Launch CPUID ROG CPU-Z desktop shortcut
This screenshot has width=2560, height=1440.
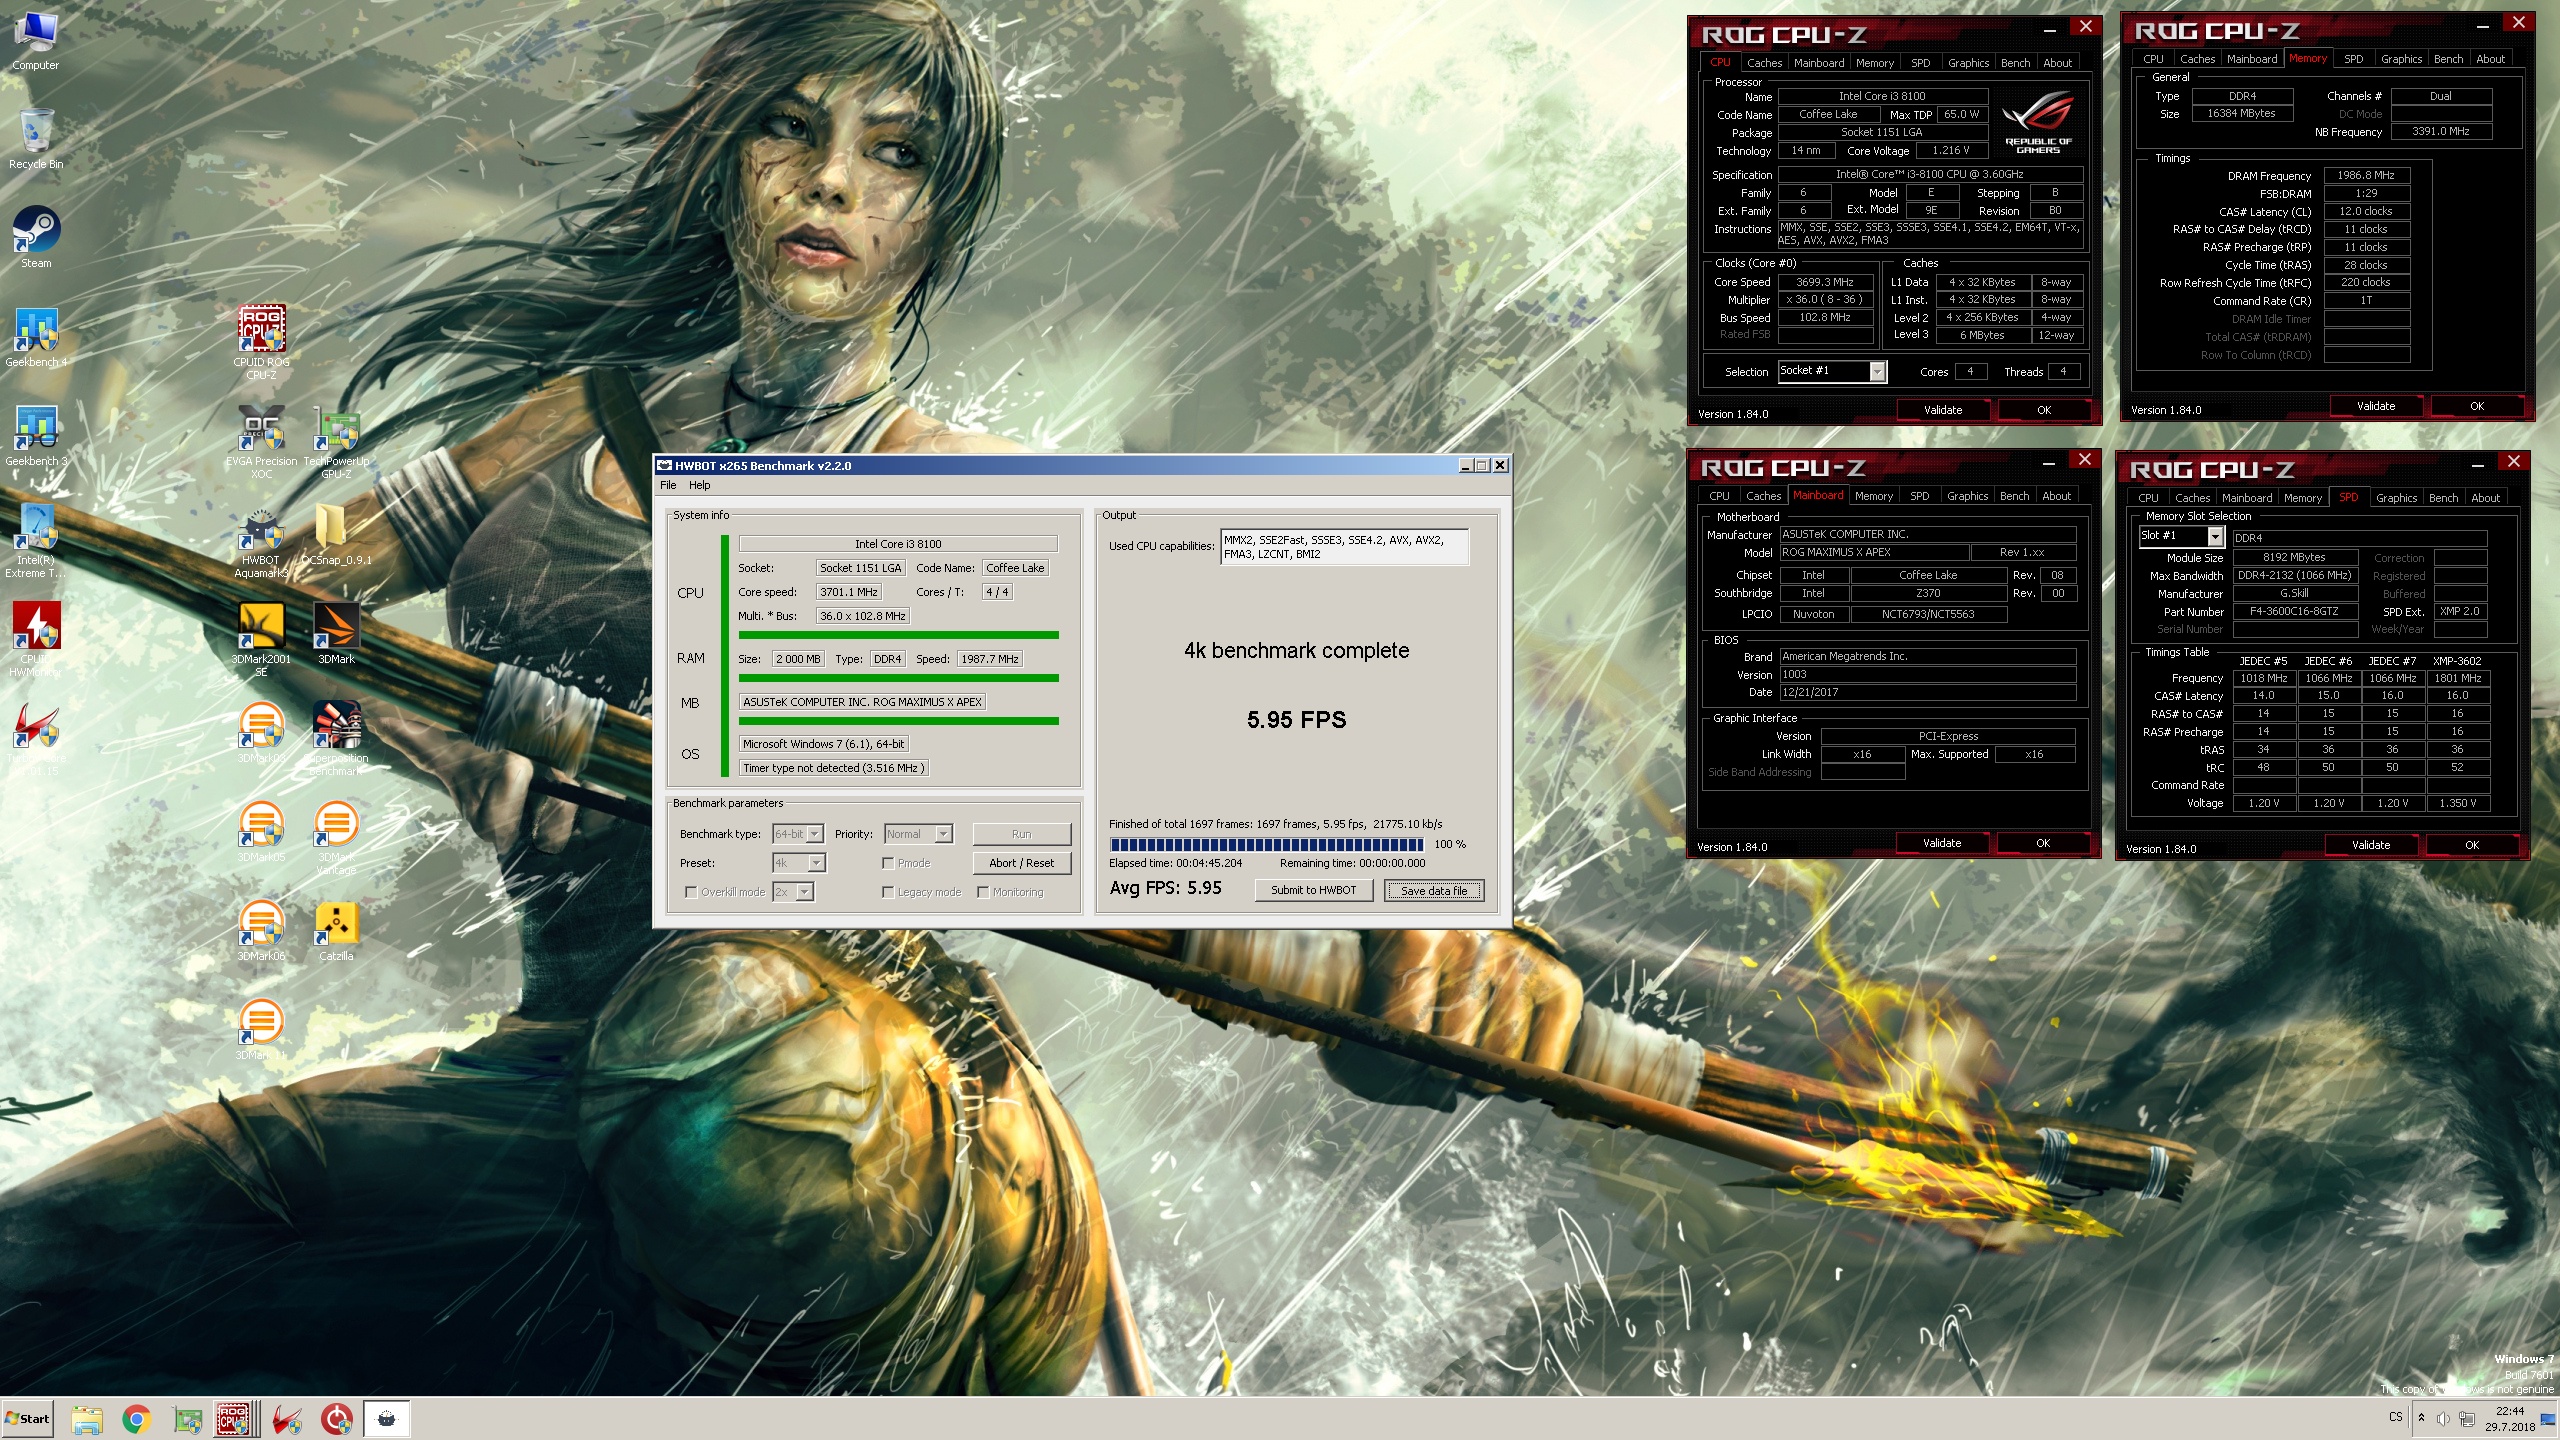[261, 342]
